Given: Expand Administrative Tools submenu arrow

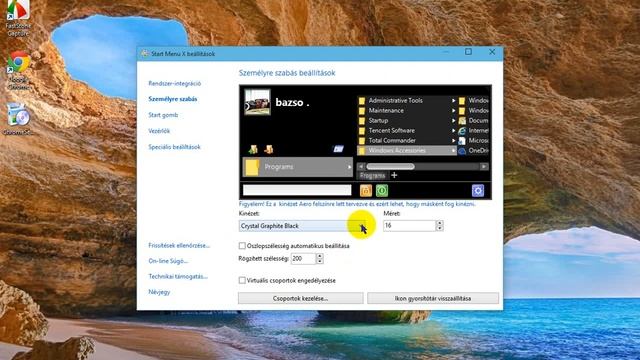Looking at the screenshot, I should pyautogui.click(x=453, y=100).
